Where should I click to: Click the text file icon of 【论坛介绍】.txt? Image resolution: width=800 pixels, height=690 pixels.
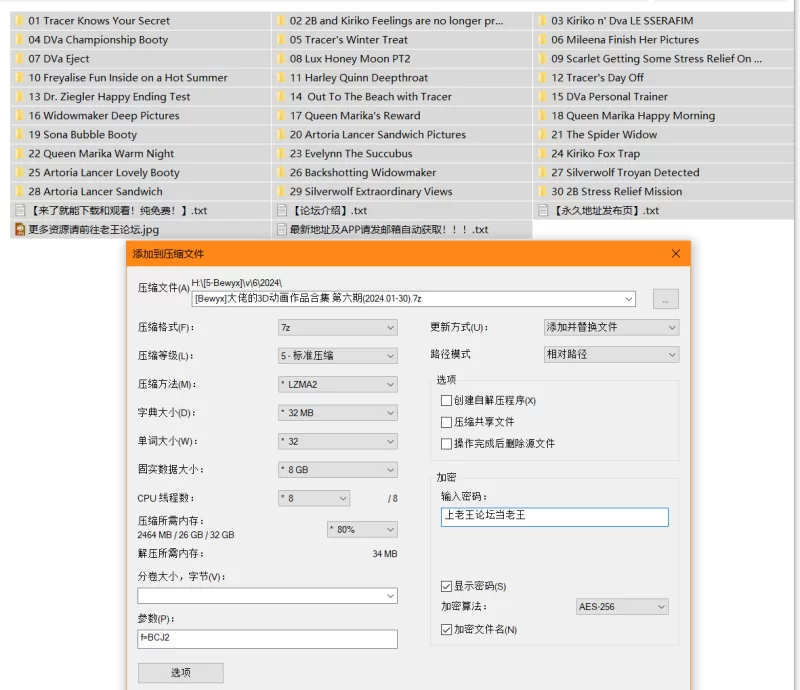click(282, 210)
